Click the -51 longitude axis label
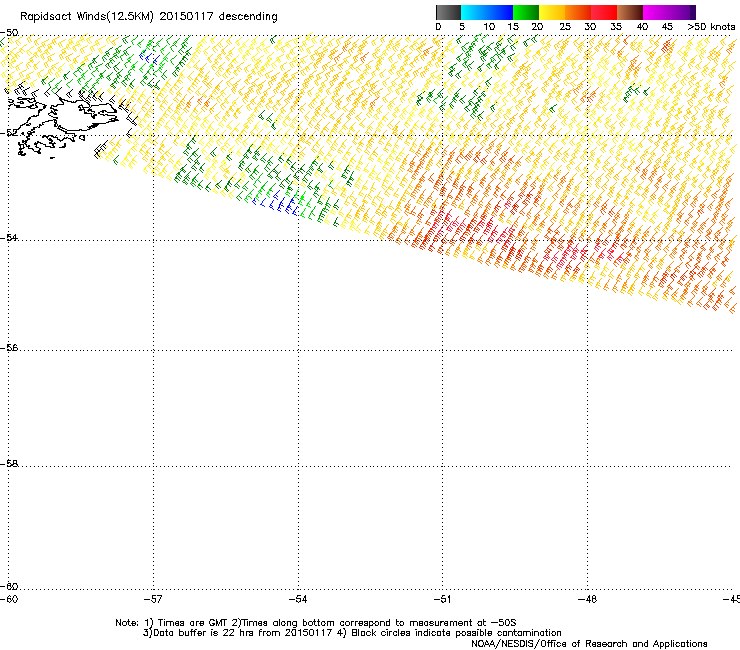This screenshot has width=740, height=650. 442,599
